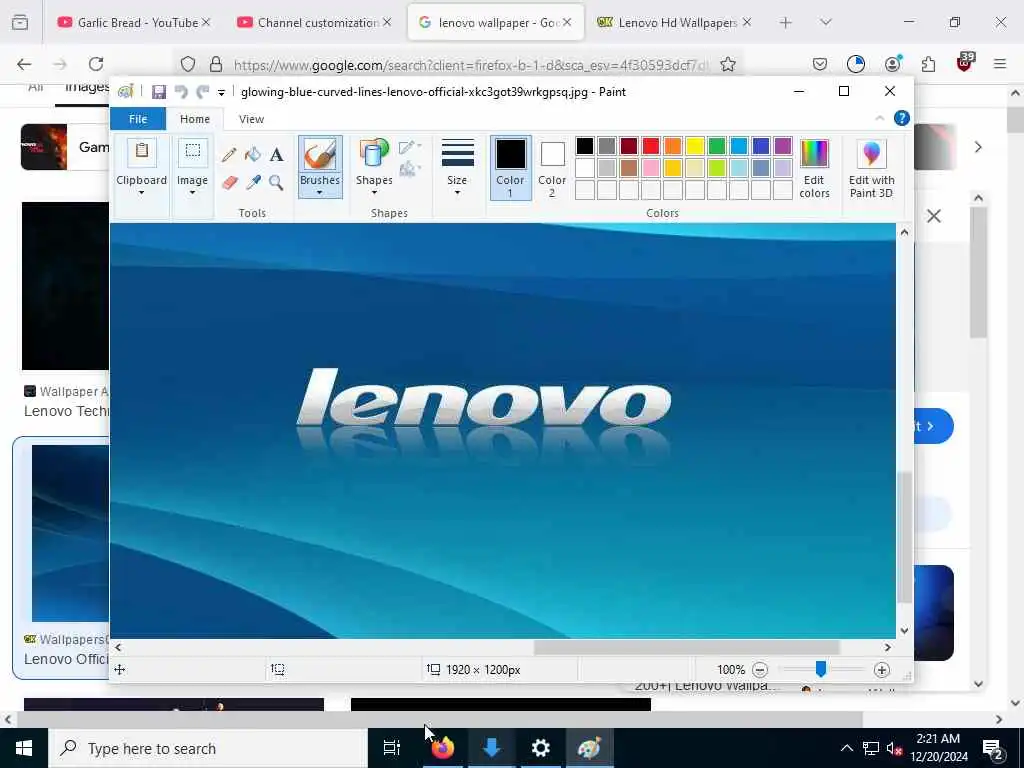The image size is (1024, 768).
Task: Open Firefox hamburger application menu
Action: click(x=1000, y=64)
